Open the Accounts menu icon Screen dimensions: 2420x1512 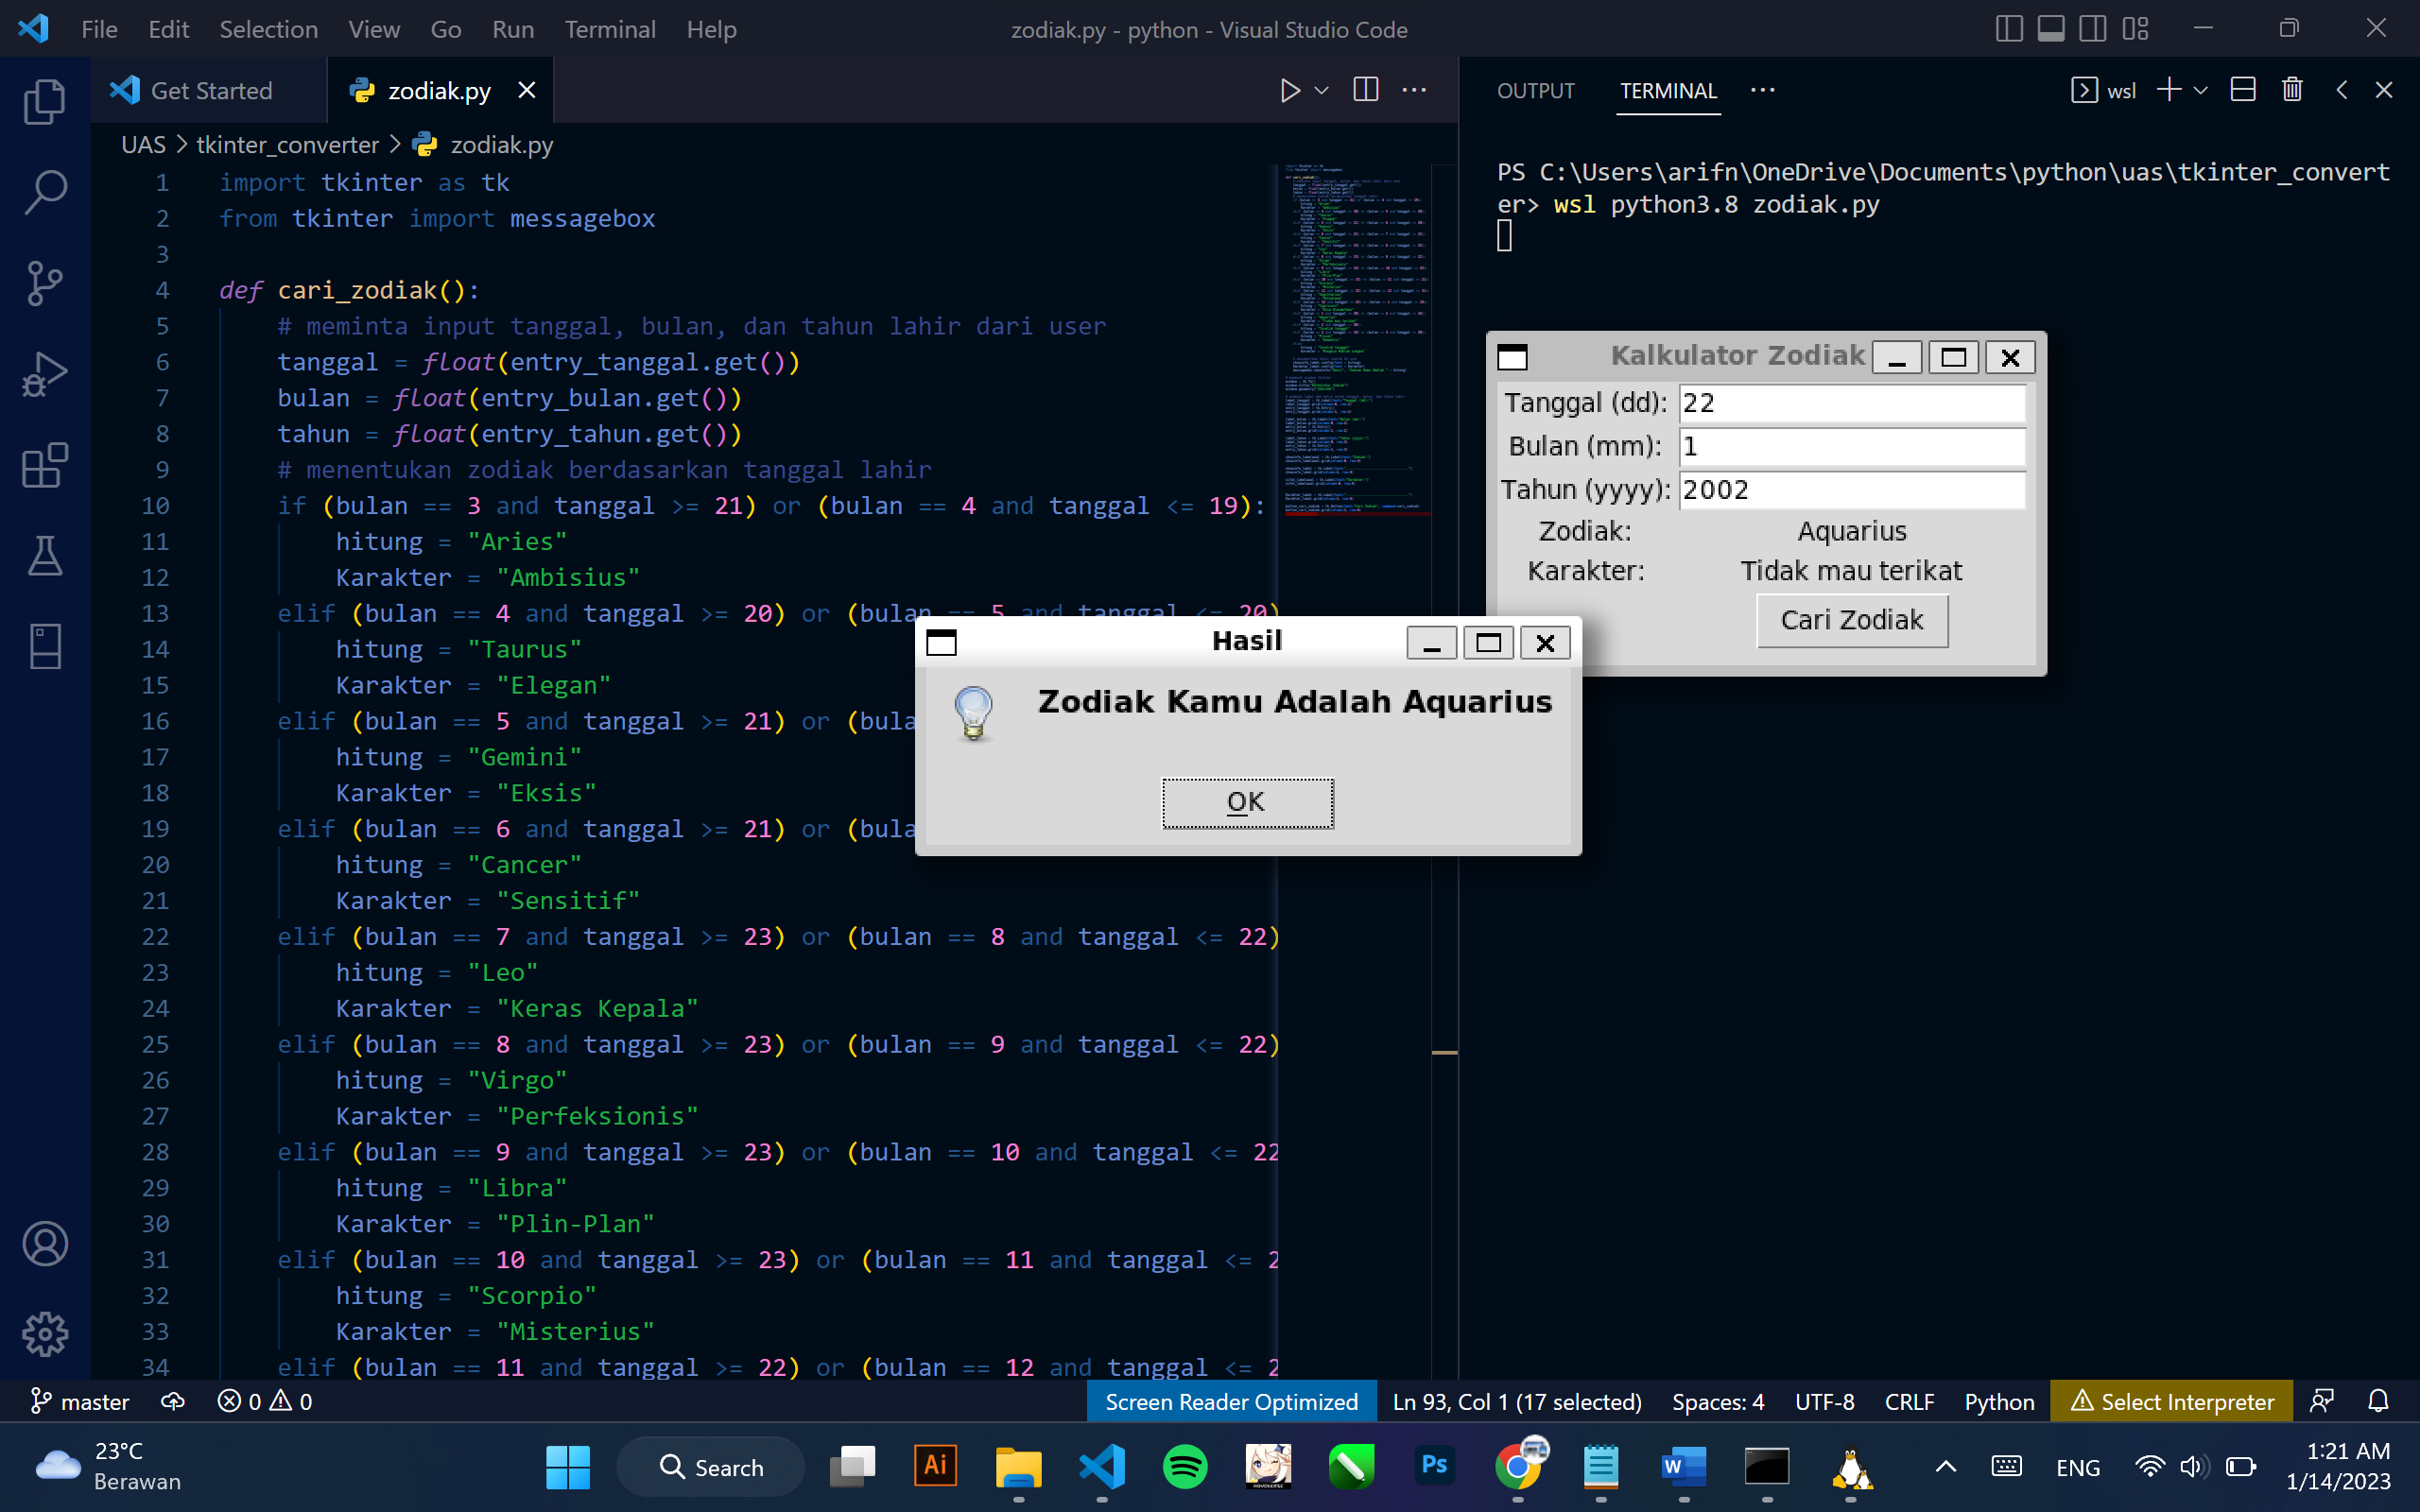[45, 1244]
